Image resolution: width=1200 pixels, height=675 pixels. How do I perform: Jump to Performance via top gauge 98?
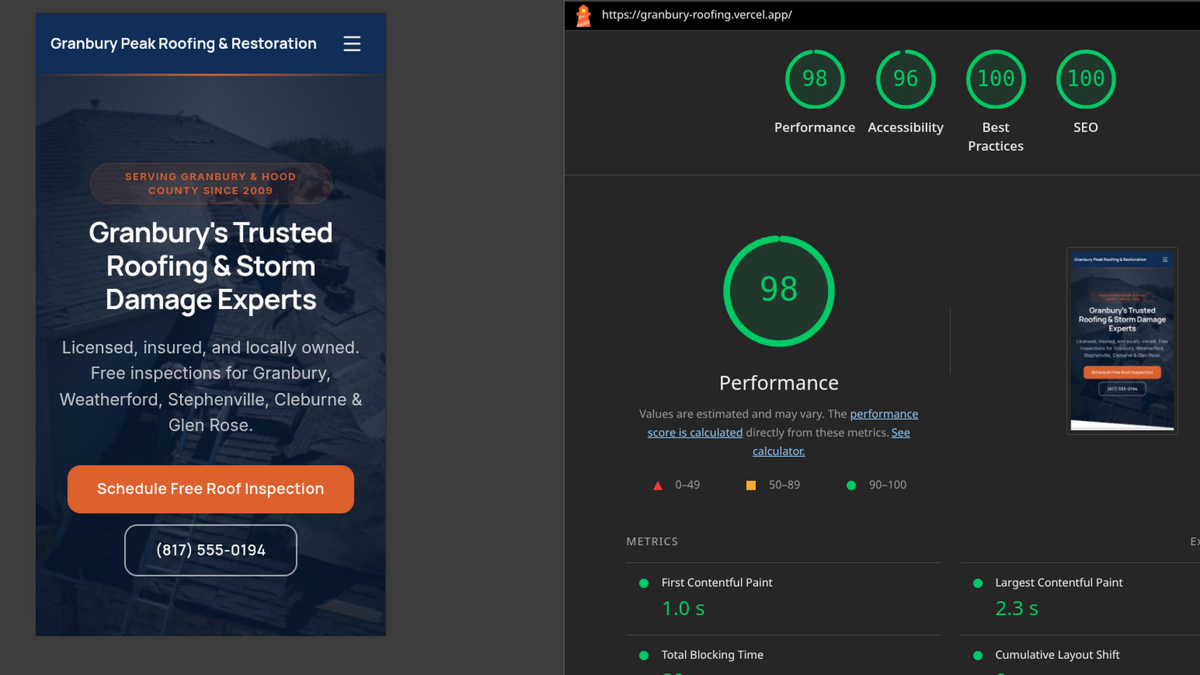(x=815, y=79)
